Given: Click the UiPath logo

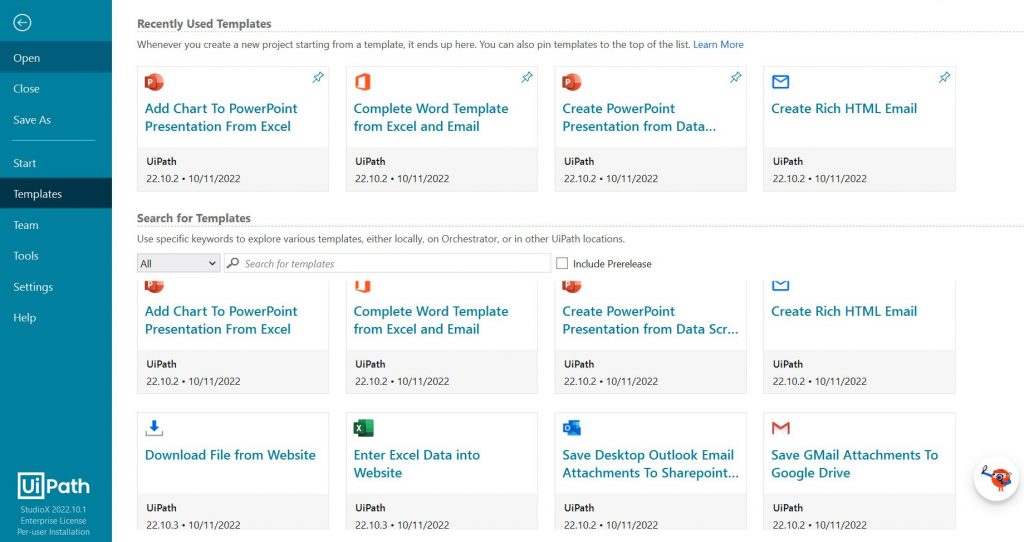Looking at the screenshot, I should pyautogui.click(x=54, y=486).
